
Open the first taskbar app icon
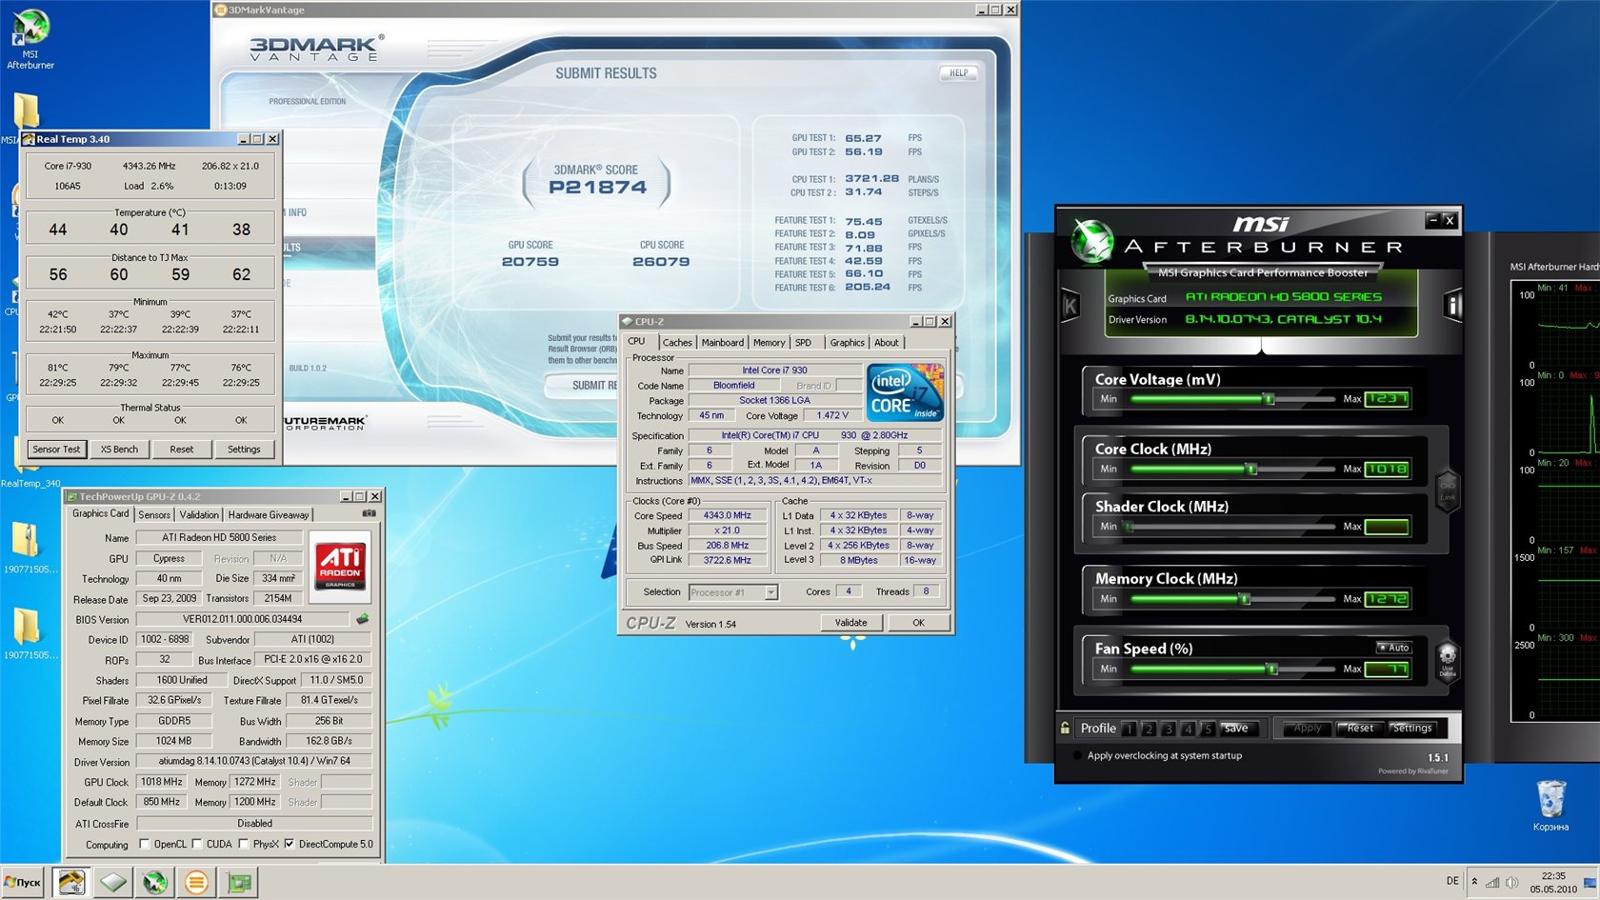pos(71,882)
